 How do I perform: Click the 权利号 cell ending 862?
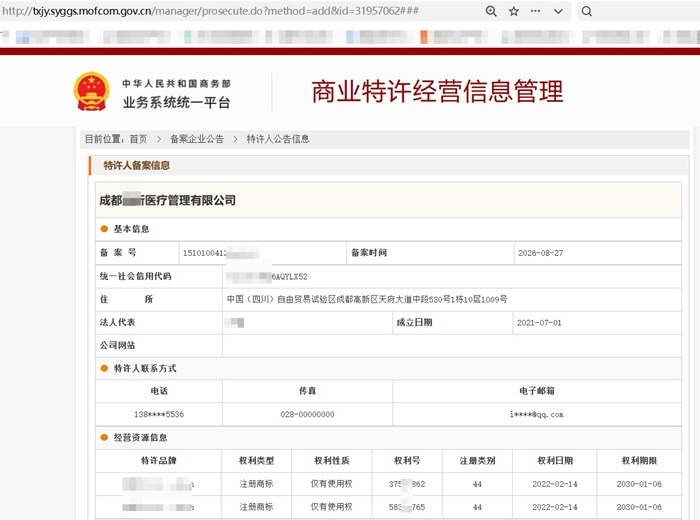(407, 484)
